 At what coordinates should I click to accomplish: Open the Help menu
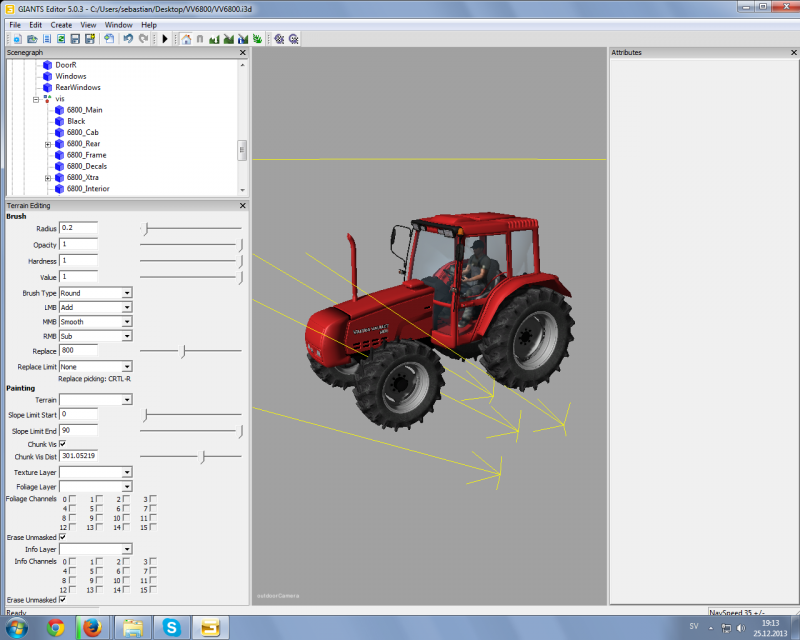tap(149, 25)
